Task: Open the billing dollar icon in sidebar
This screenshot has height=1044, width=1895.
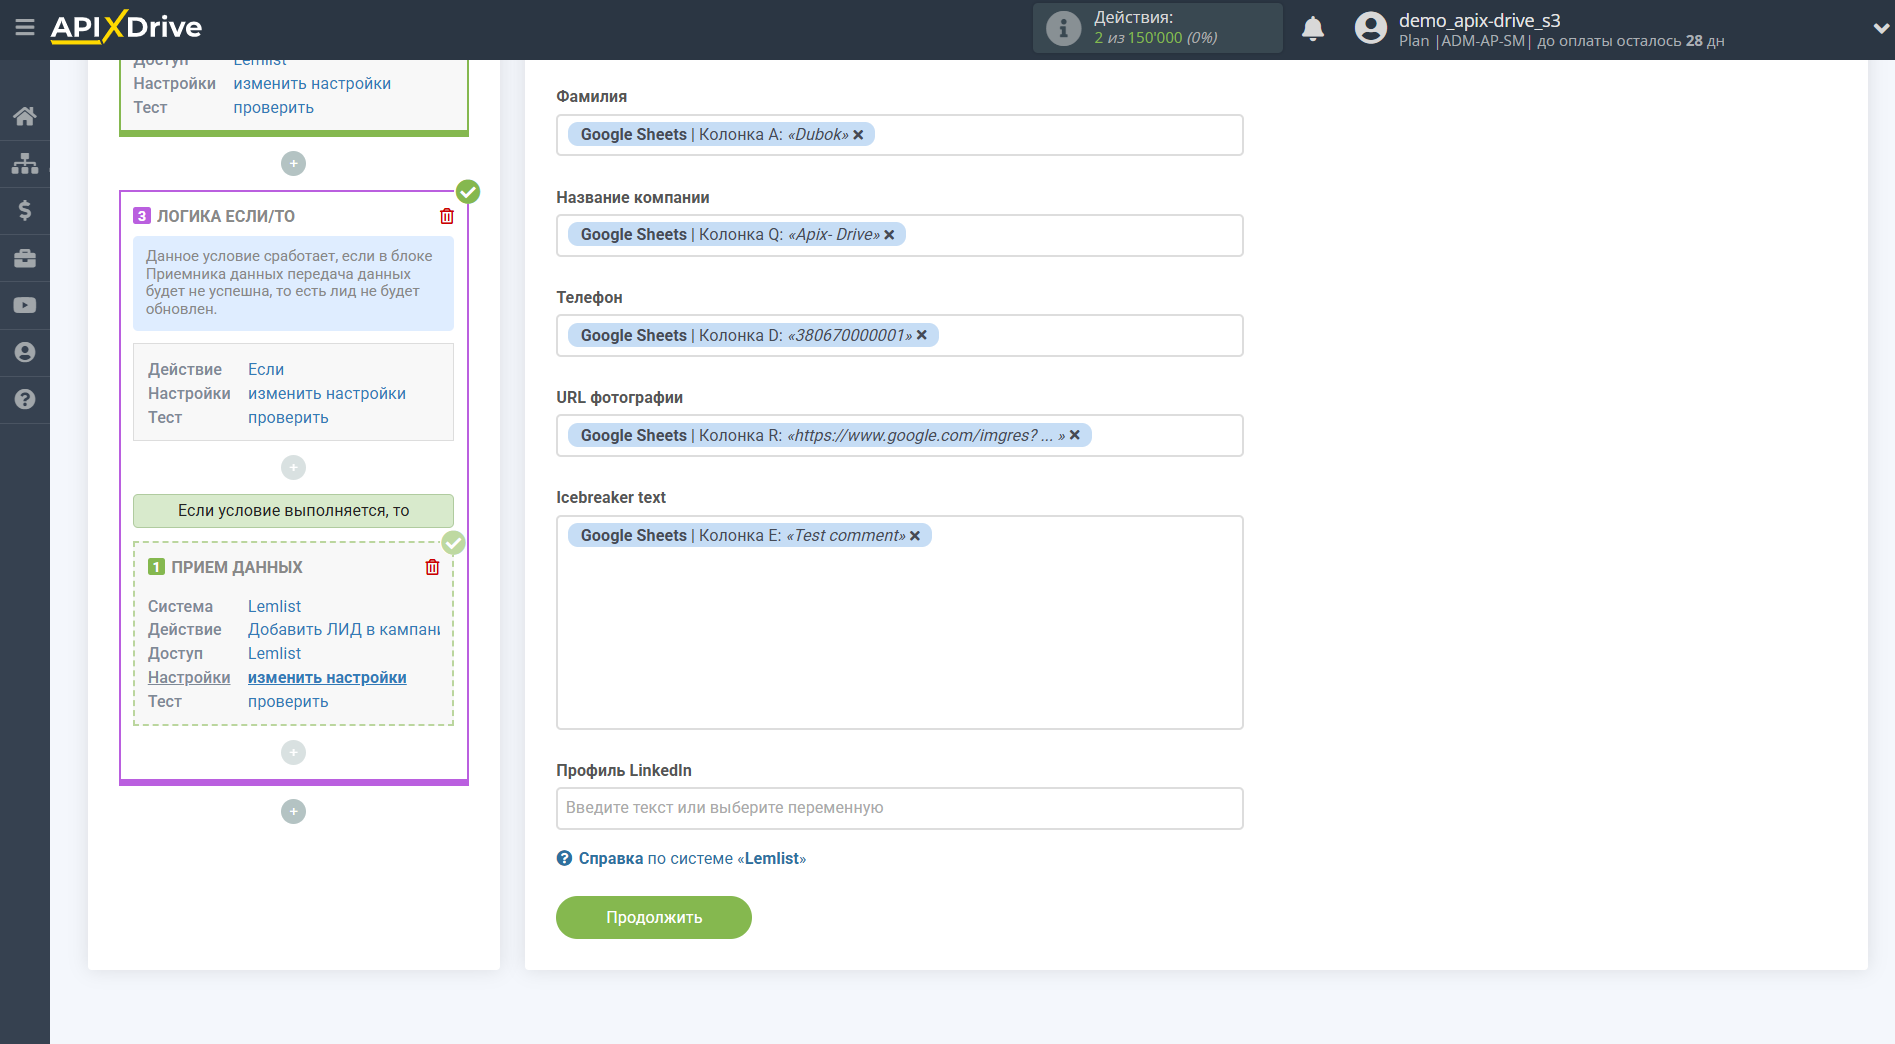Action: 25,210
